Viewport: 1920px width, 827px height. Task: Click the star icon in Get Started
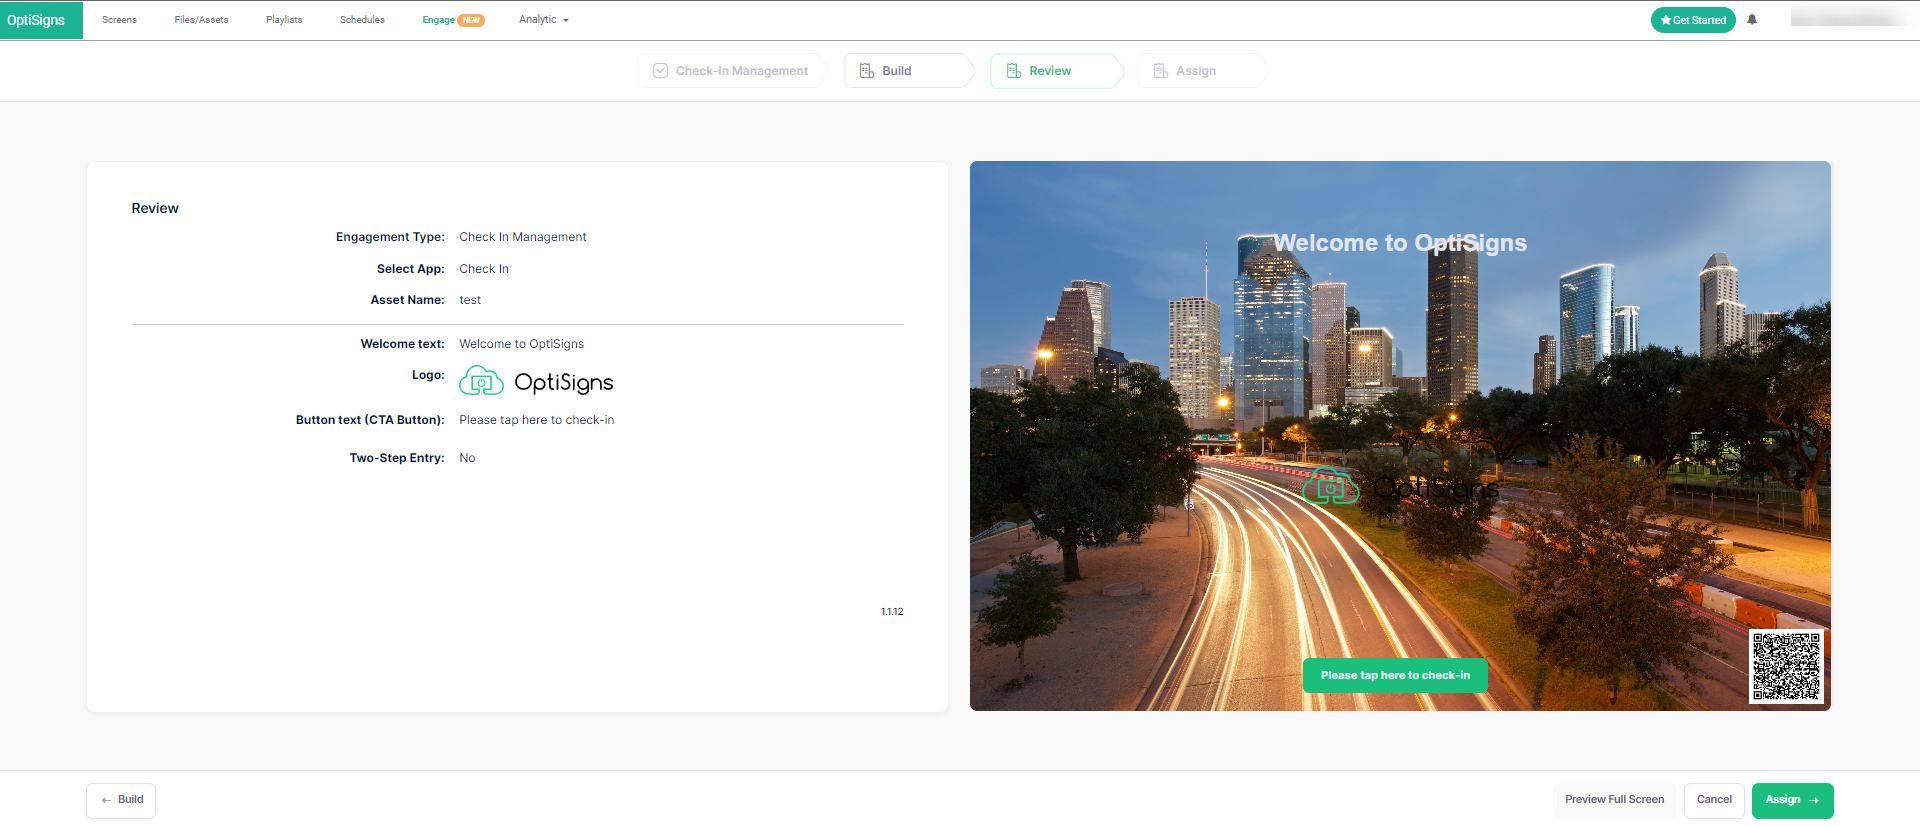point(1666,20)
